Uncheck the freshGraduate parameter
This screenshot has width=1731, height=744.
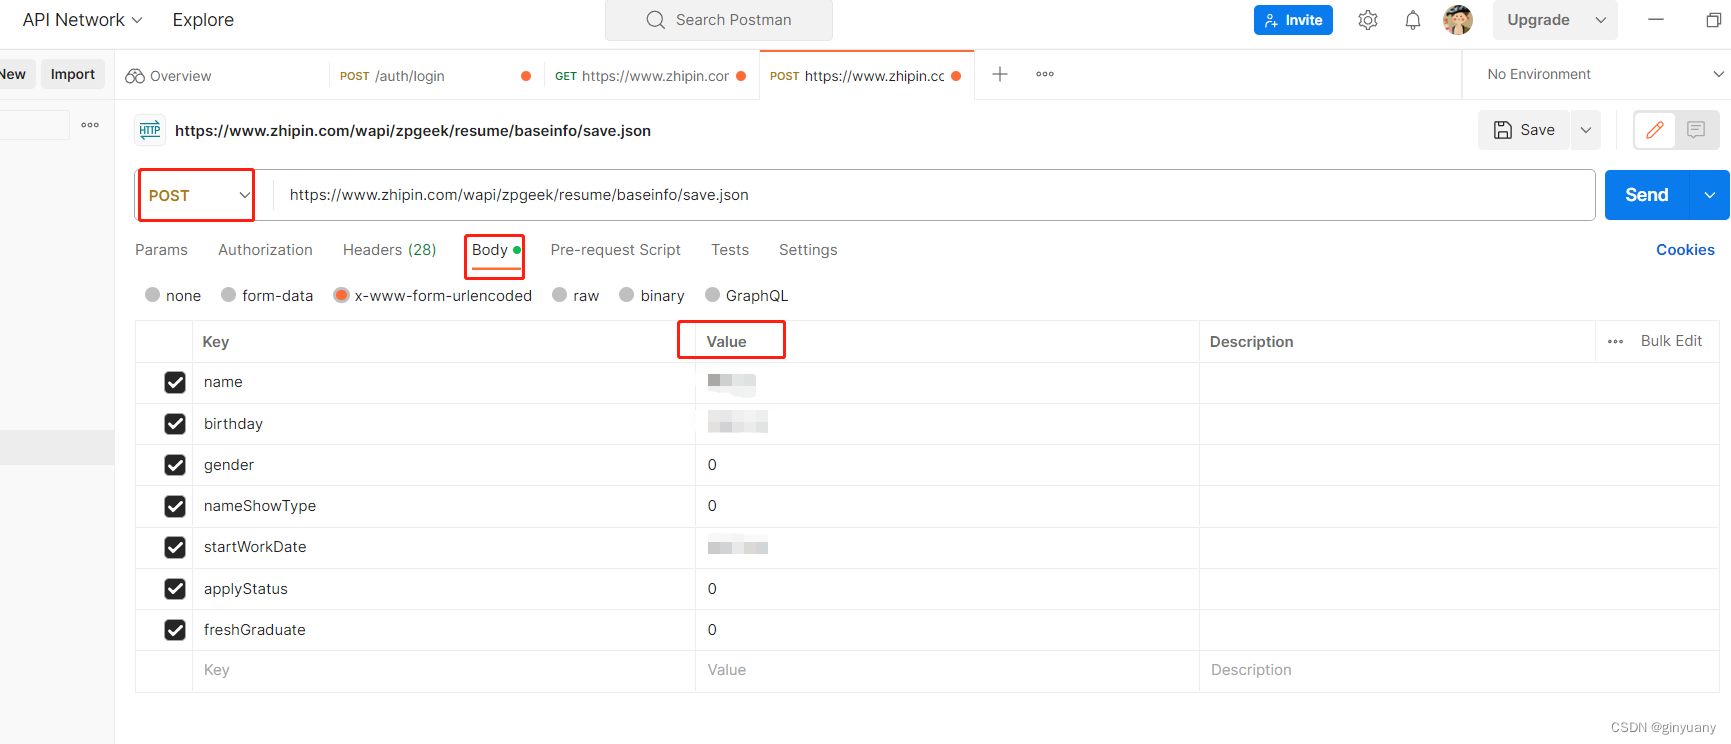(x=175, y=630)
